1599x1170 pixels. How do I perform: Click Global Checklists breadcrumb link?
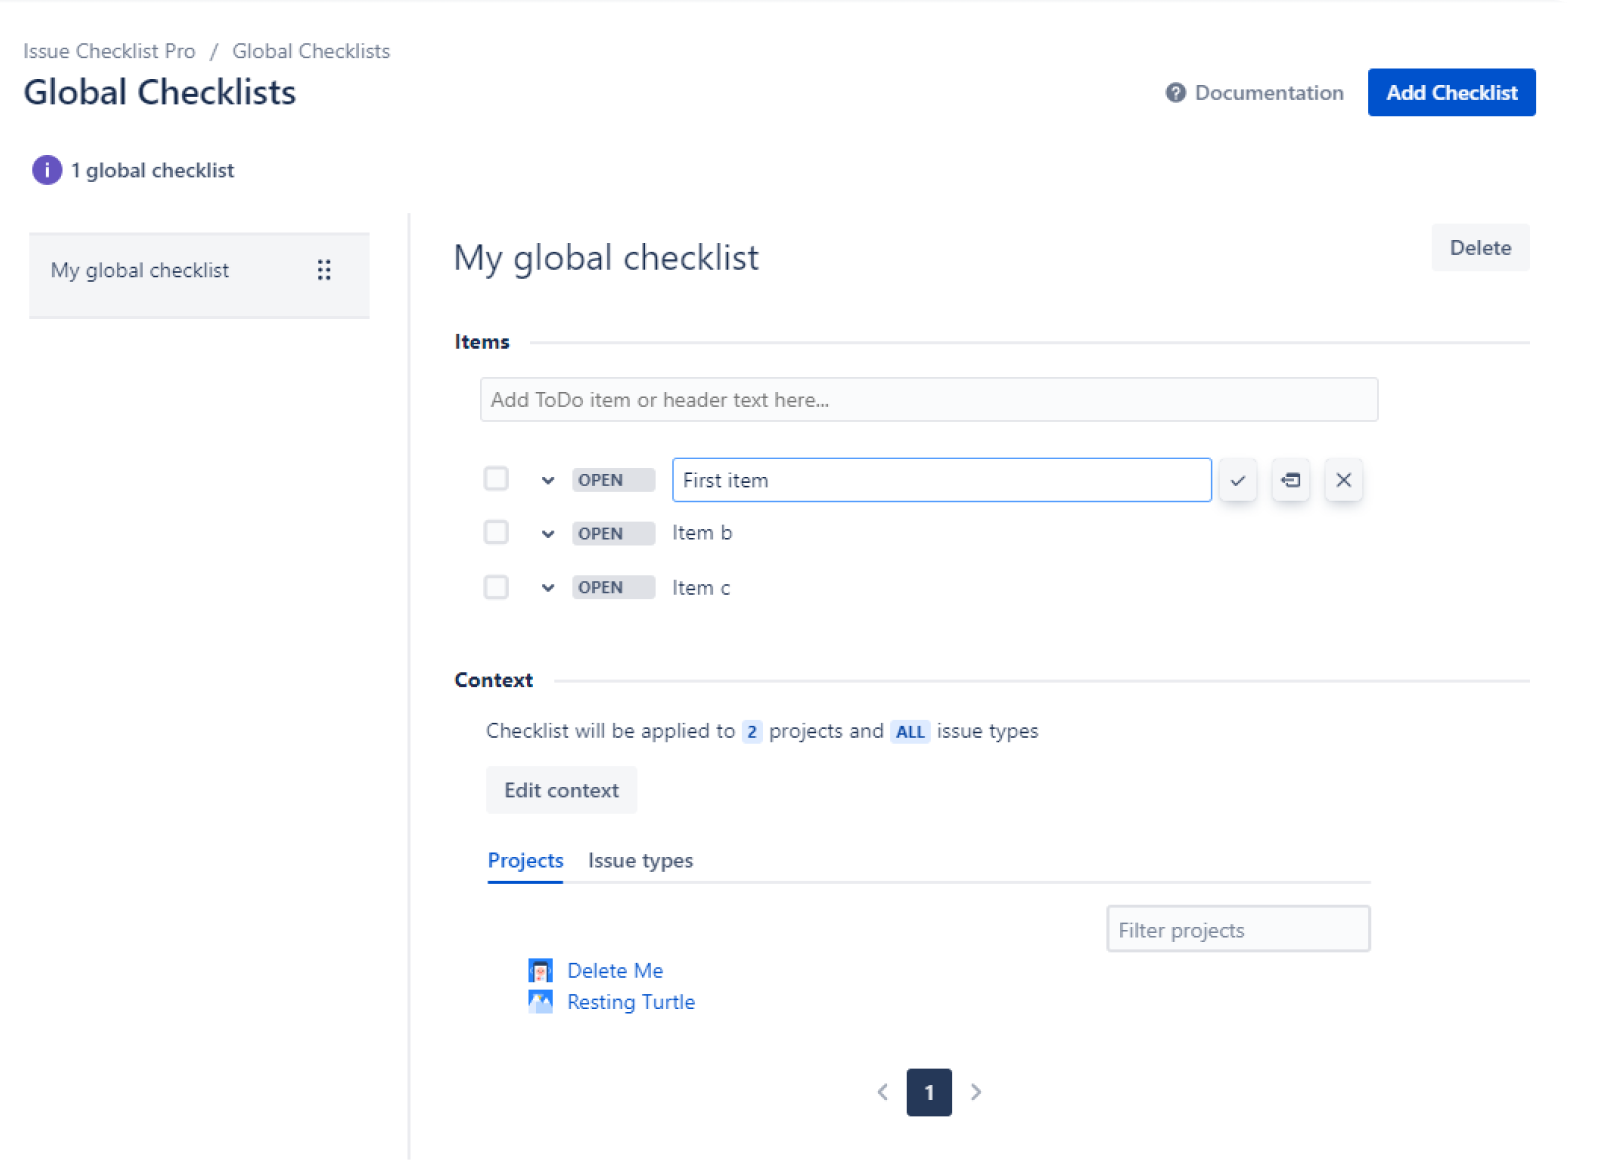(311, 51)
